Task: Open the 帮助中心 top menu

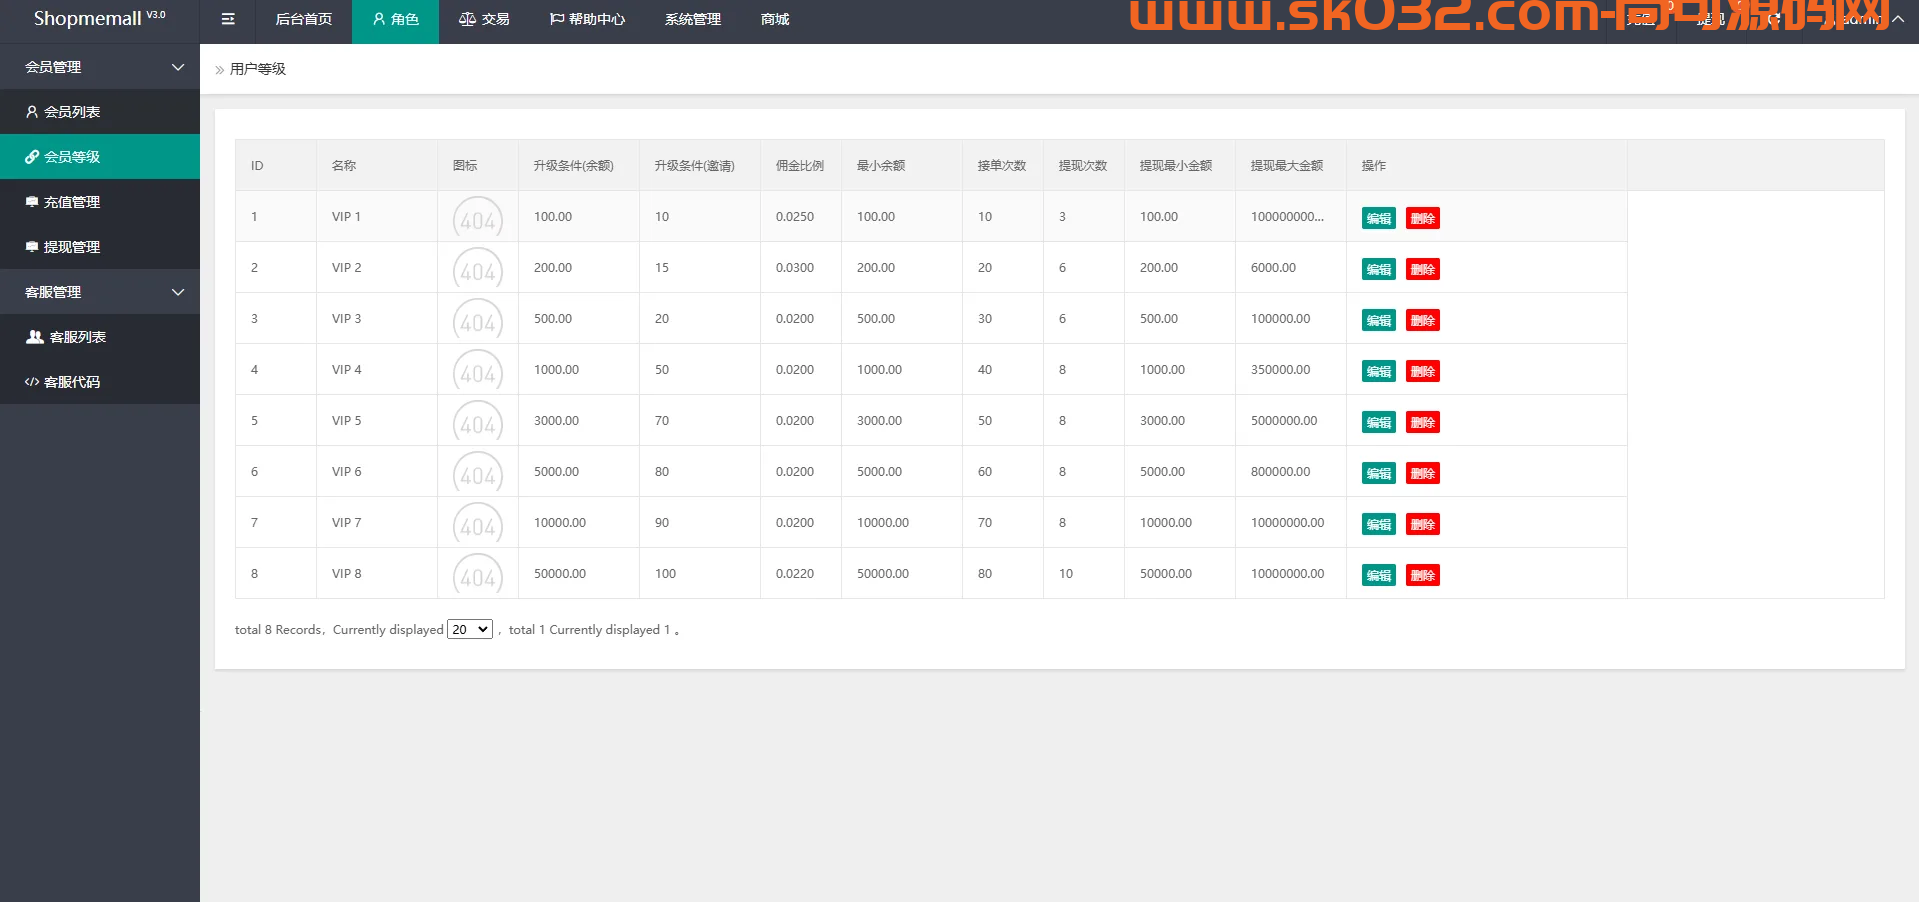Action: pyautogui.click(x=587, y=19)
